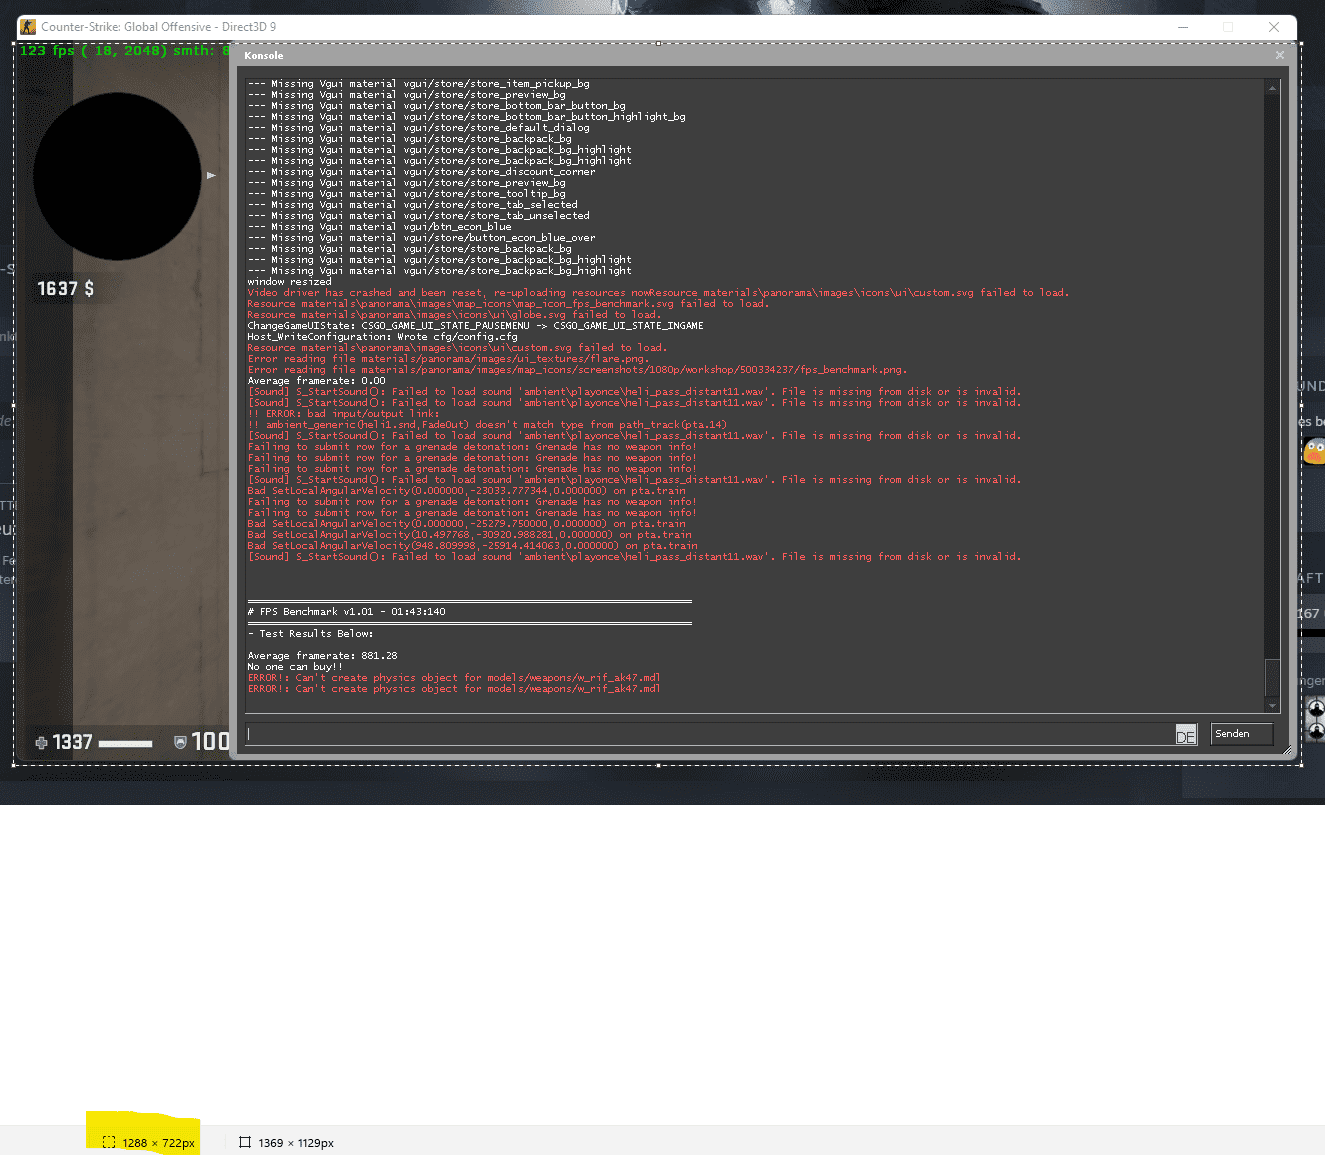Click the 'No one can buy!!' line
The width and height of the screenshot is (1325, 1157).
(x=296, y=667)
